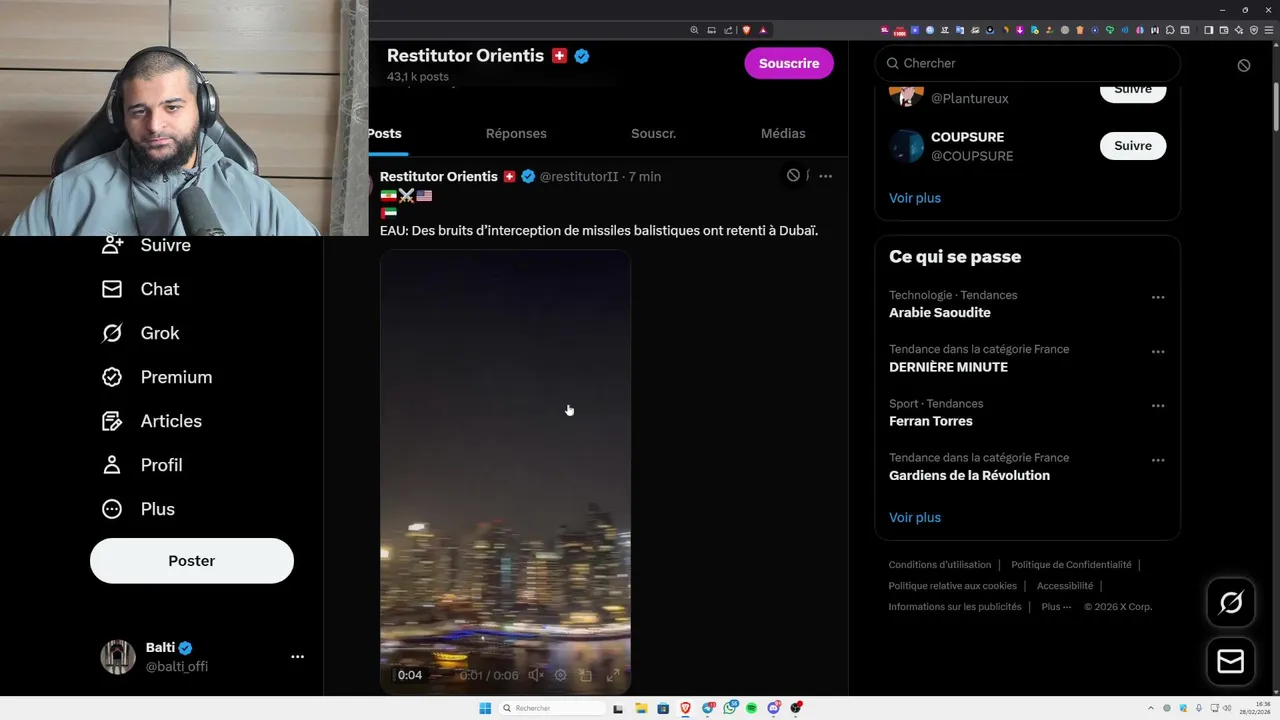Switch to the Souscr. tab

pos(653,133)
